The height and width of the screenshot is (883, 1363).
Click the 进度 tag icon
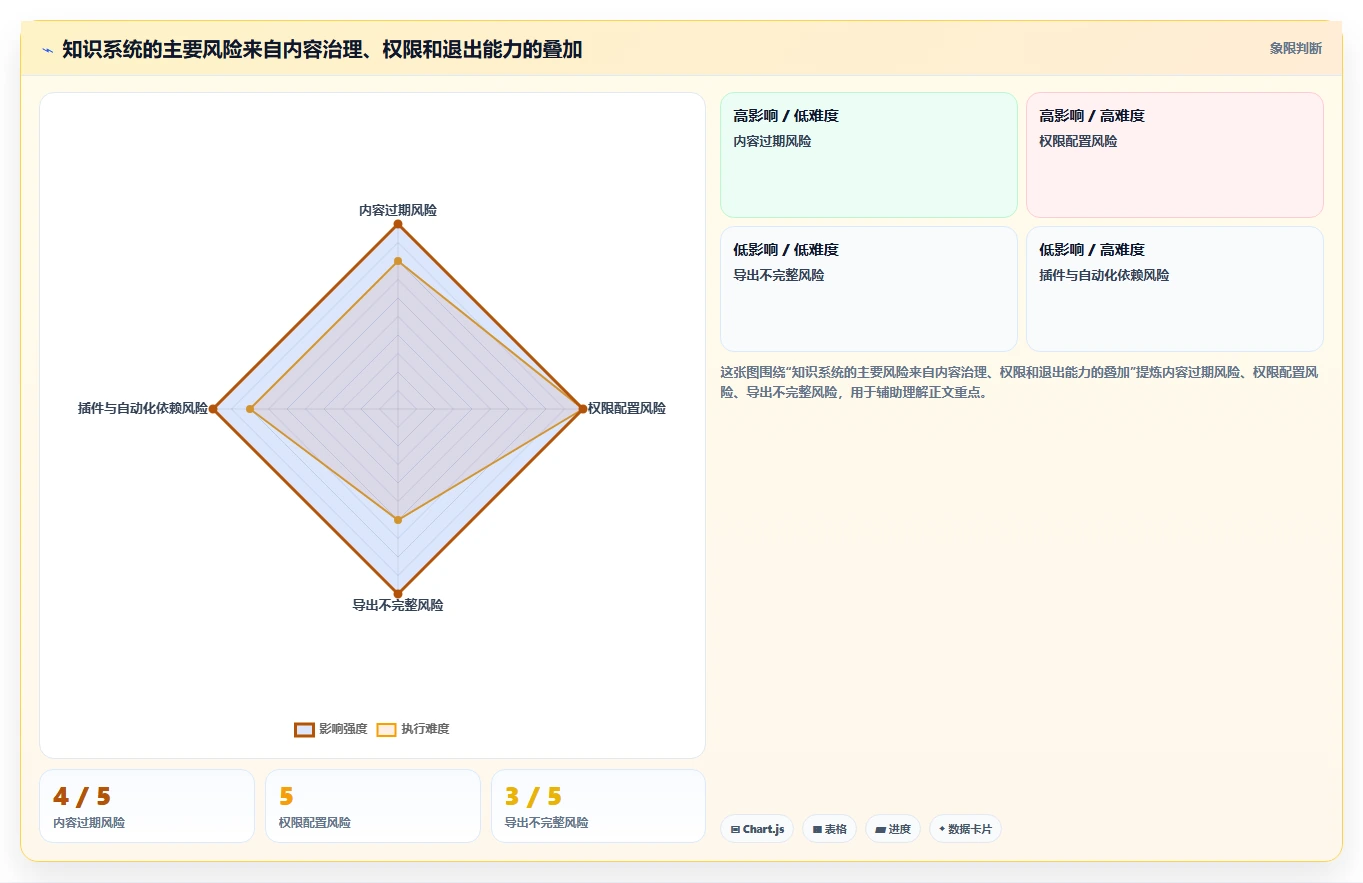tap(881, 829)
